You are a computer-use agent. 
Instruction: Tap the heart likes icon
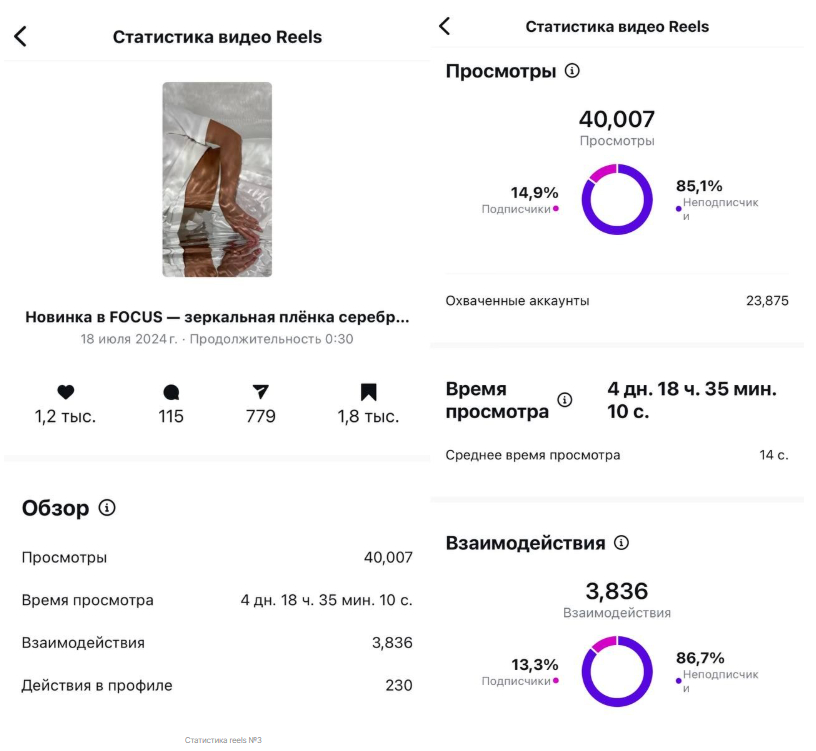click(x=66, y=392)
